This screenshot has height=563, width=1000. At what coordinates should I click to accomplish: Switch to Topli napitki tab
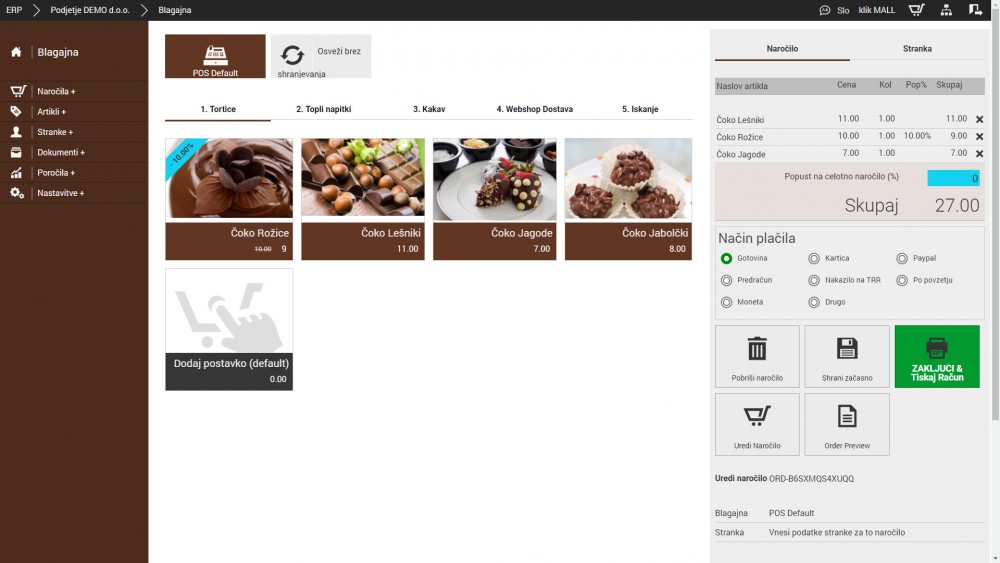[323, 109]
